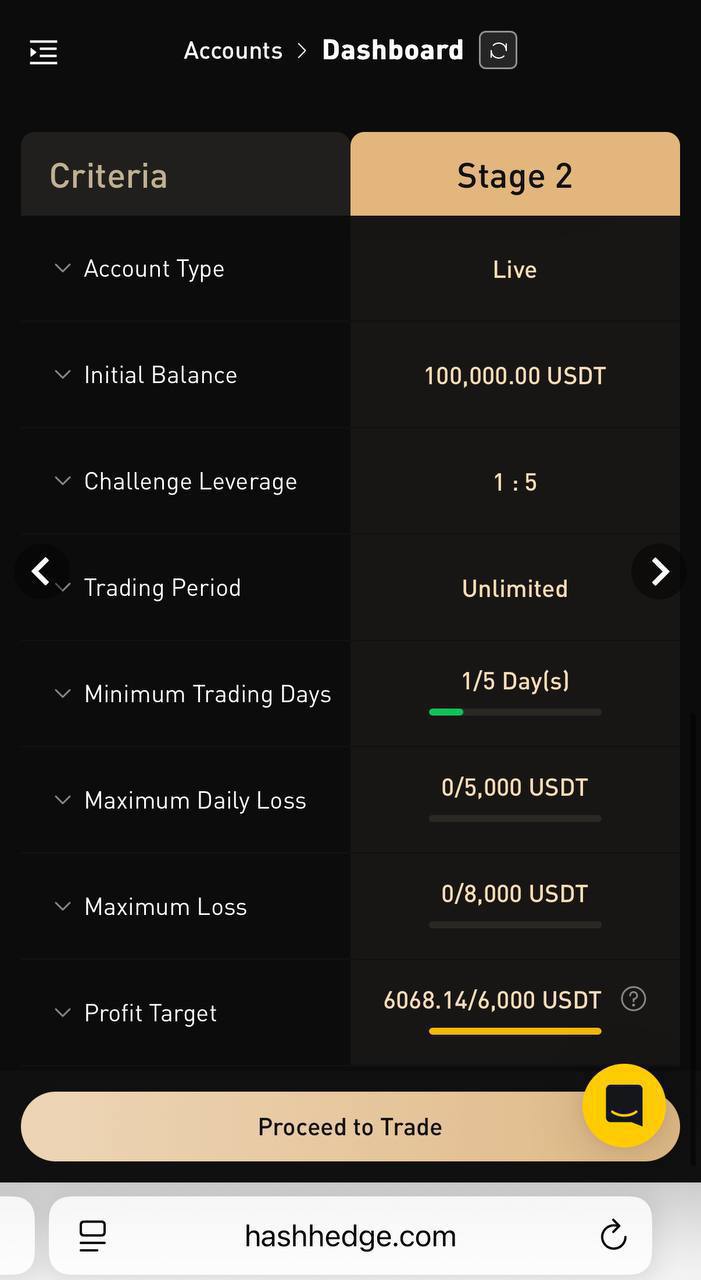
Task: Select the Stage 2 tab
Action: [x=515, y=174]
